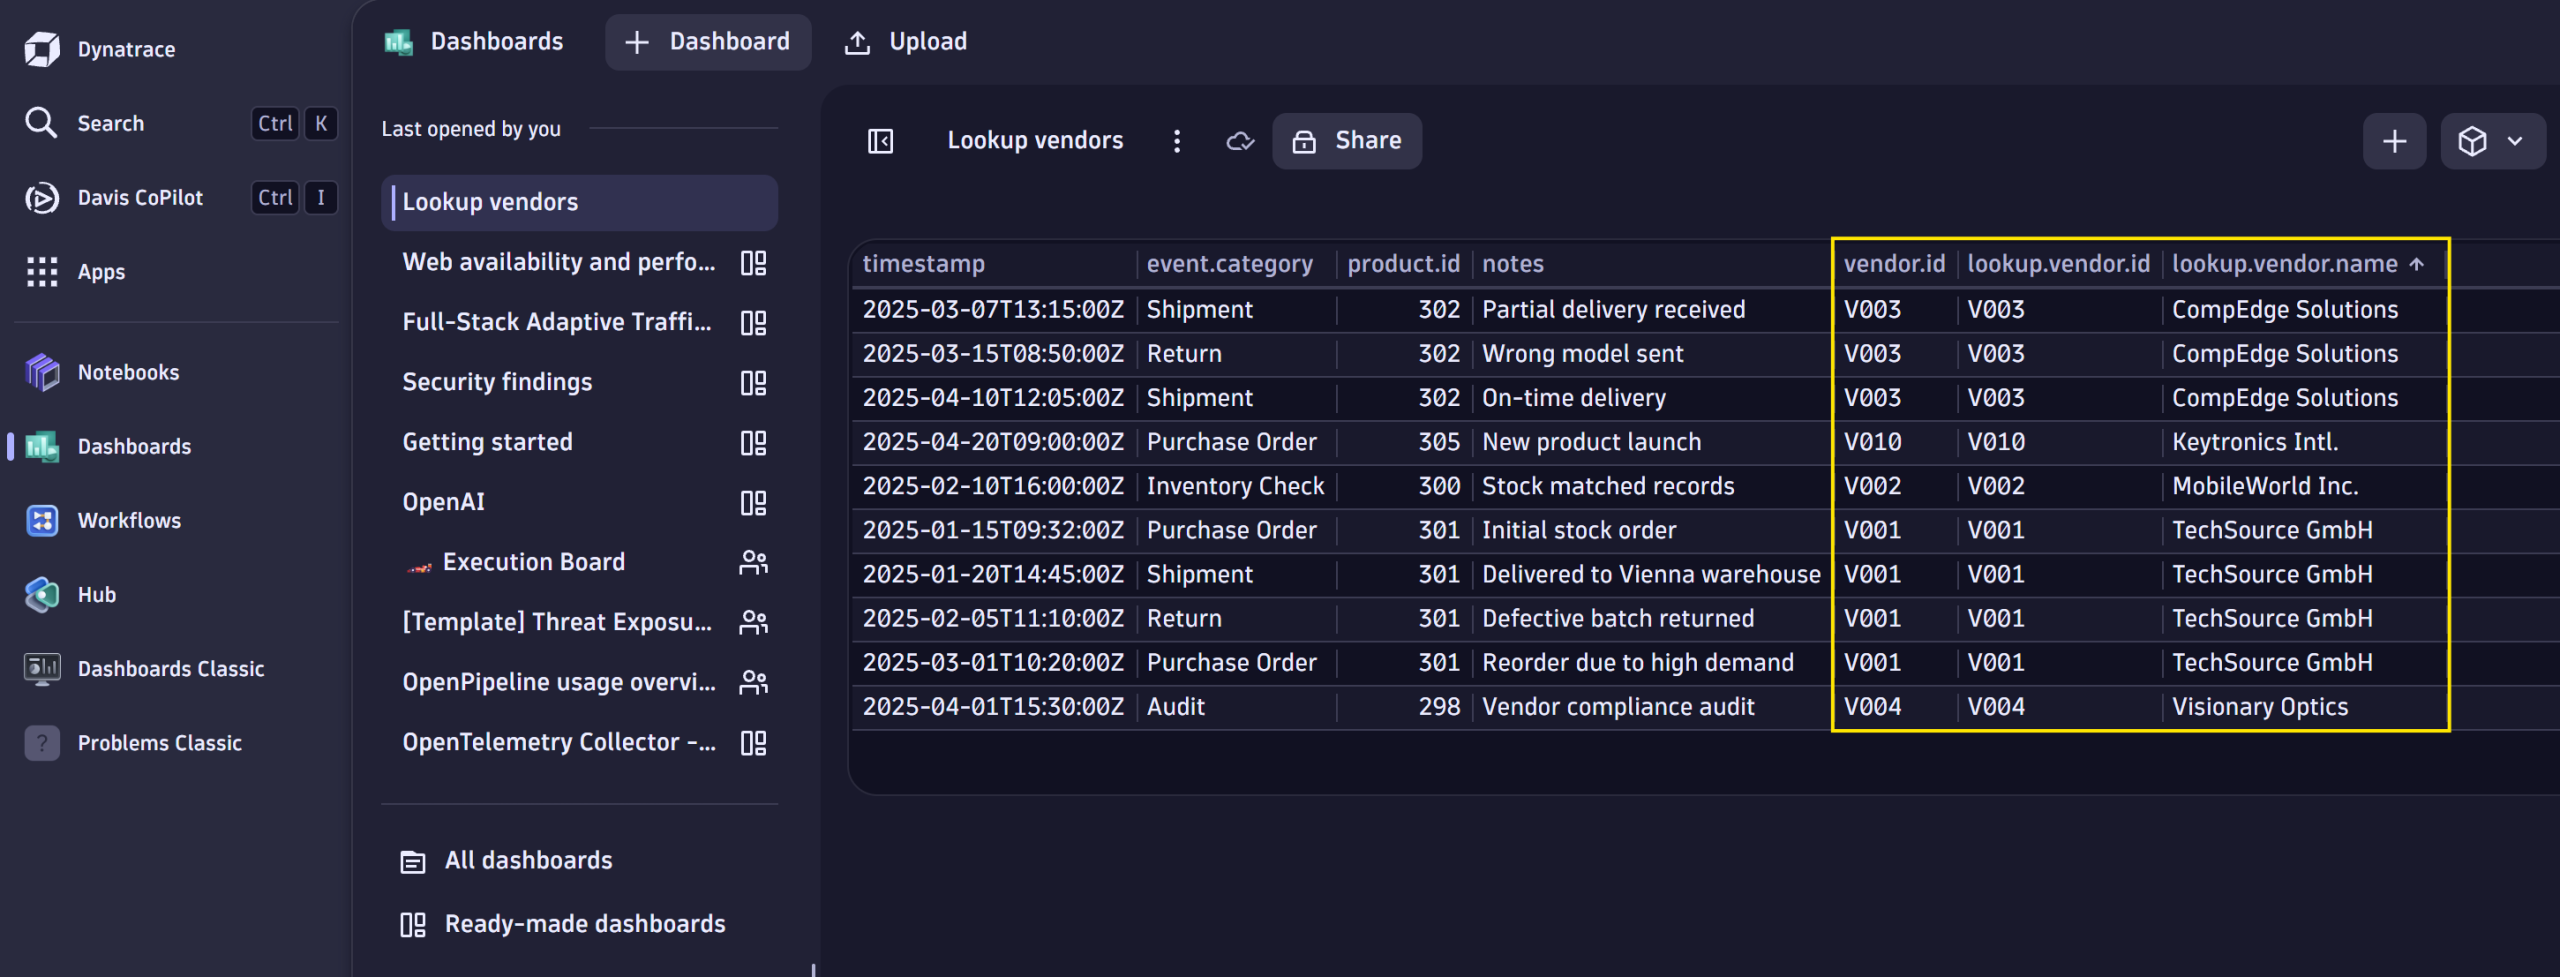Collapse the panel using the sidebar toggle

(x=880, y=140)
